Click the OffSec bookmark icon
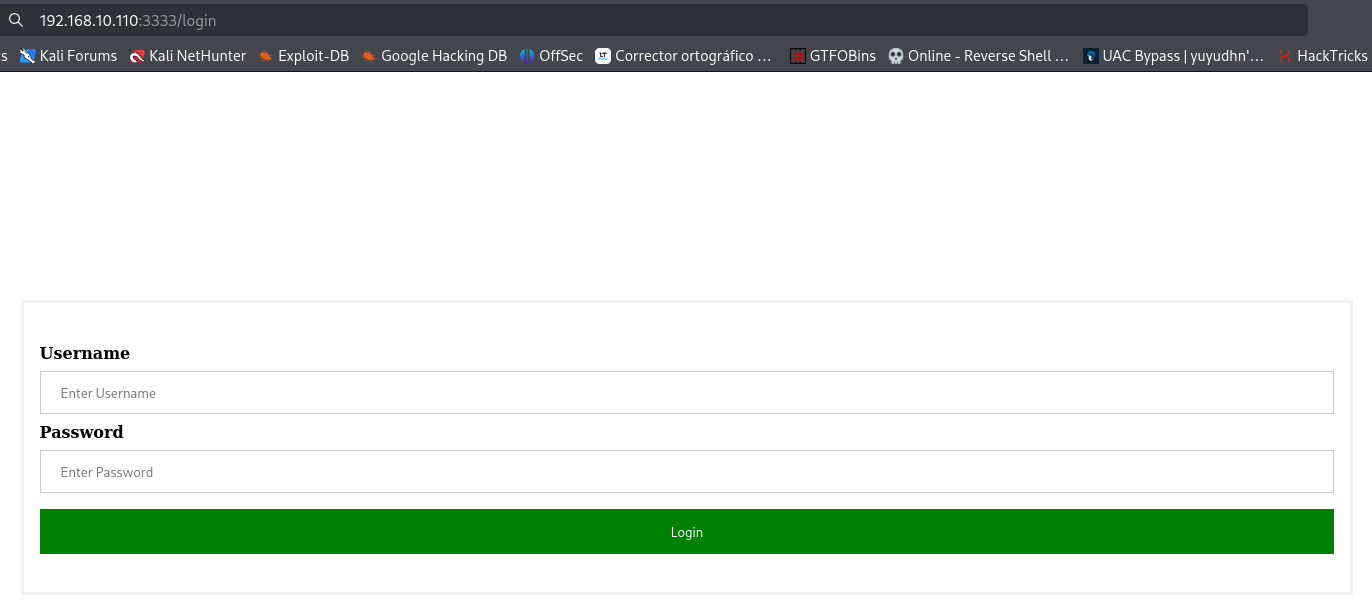Screen dimensions: 1372x613 (527, 56)
